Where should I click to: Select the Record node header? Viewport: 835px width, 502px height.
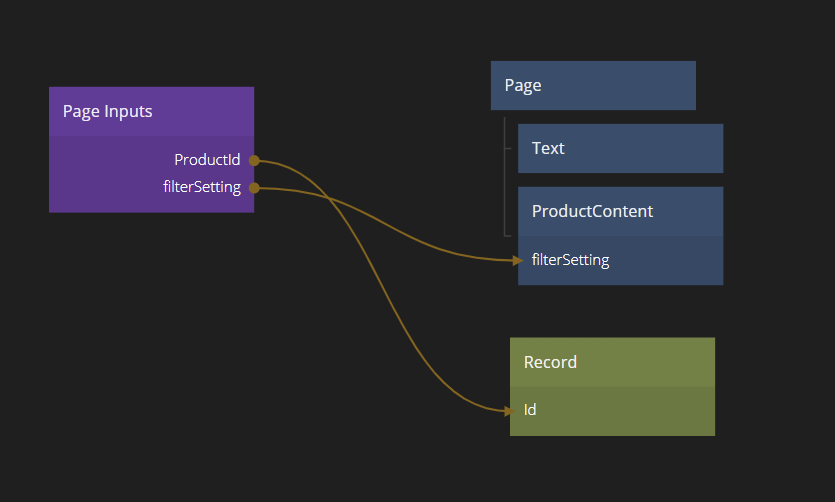pos(612,362)
